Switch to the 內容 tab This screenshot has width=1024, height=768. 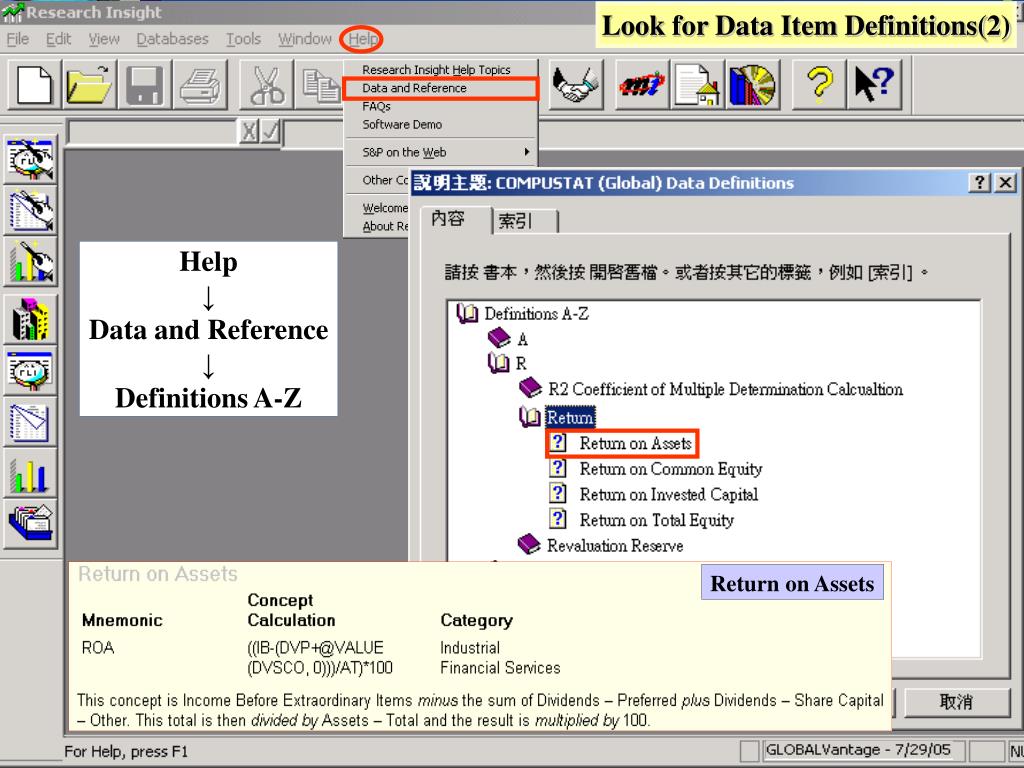(455, 219)
